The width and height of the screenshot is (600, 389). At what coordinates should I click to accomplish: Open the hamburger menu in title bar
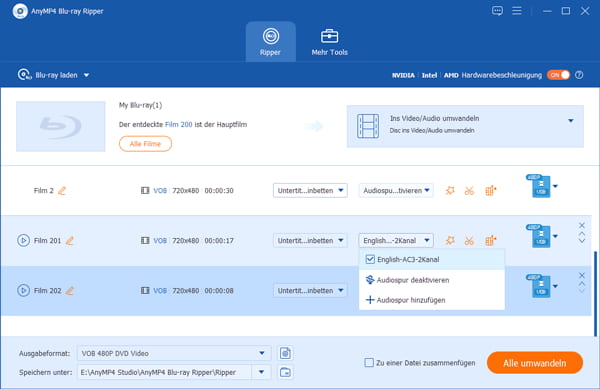tap(517, 11)
